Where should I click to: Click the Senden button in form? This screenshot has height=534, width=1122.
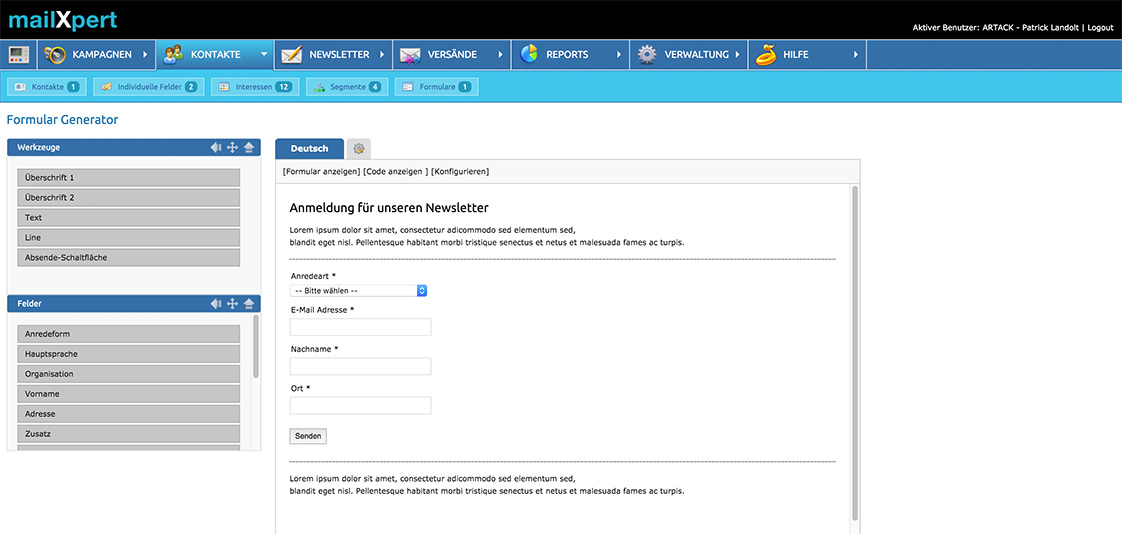pos(308,437)
